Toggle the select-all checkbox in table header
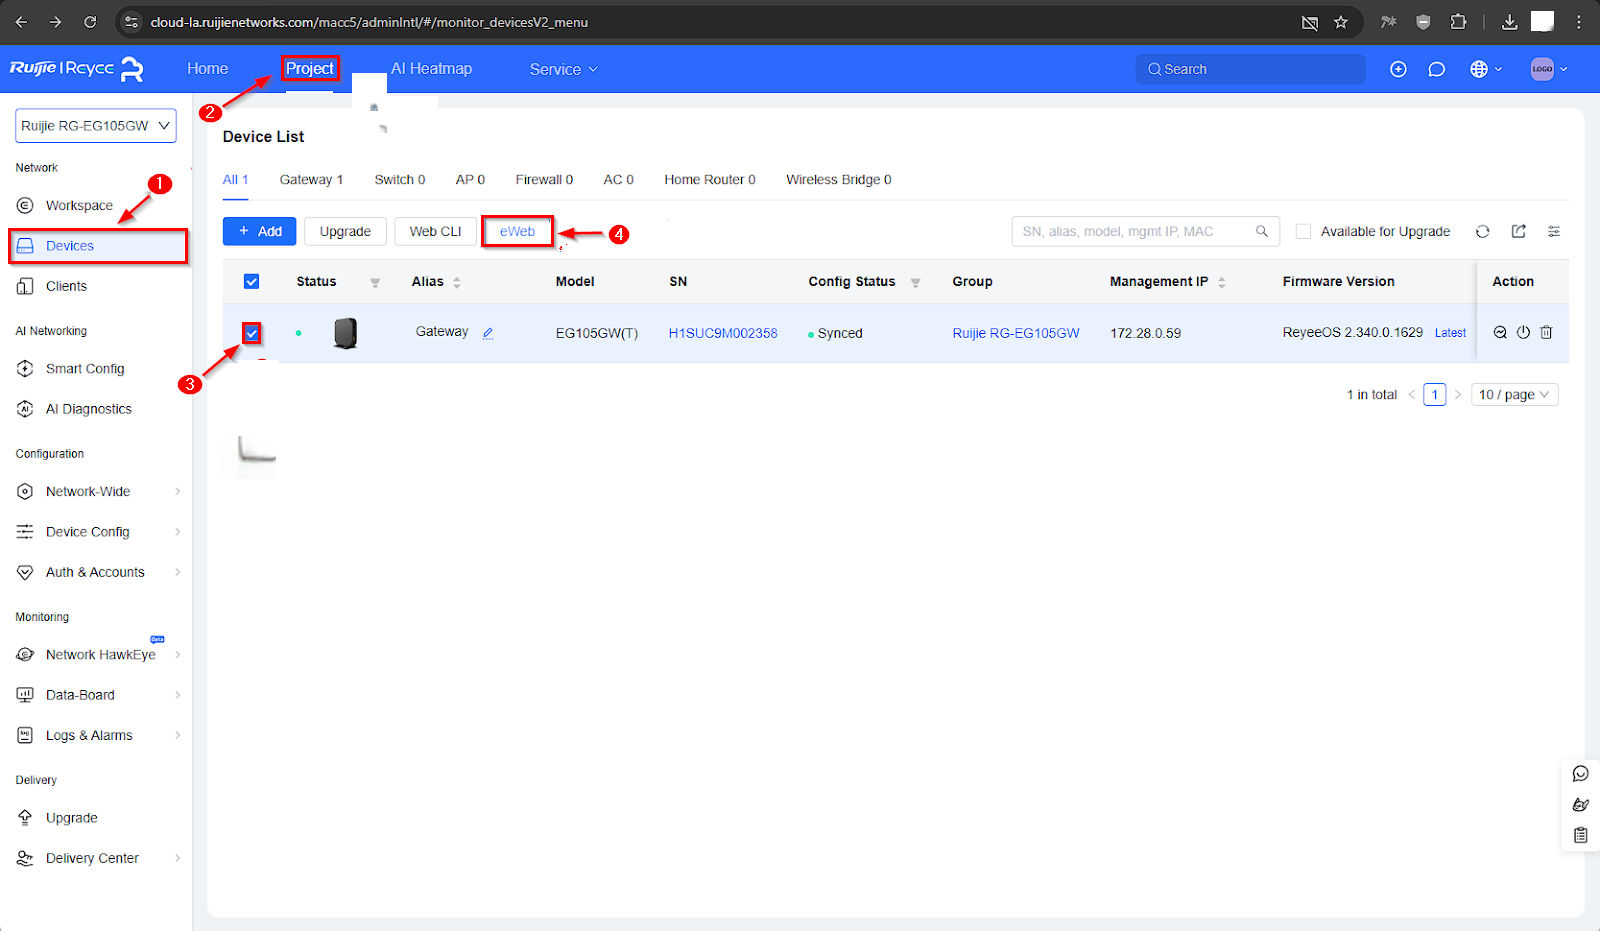 point(252,282)
